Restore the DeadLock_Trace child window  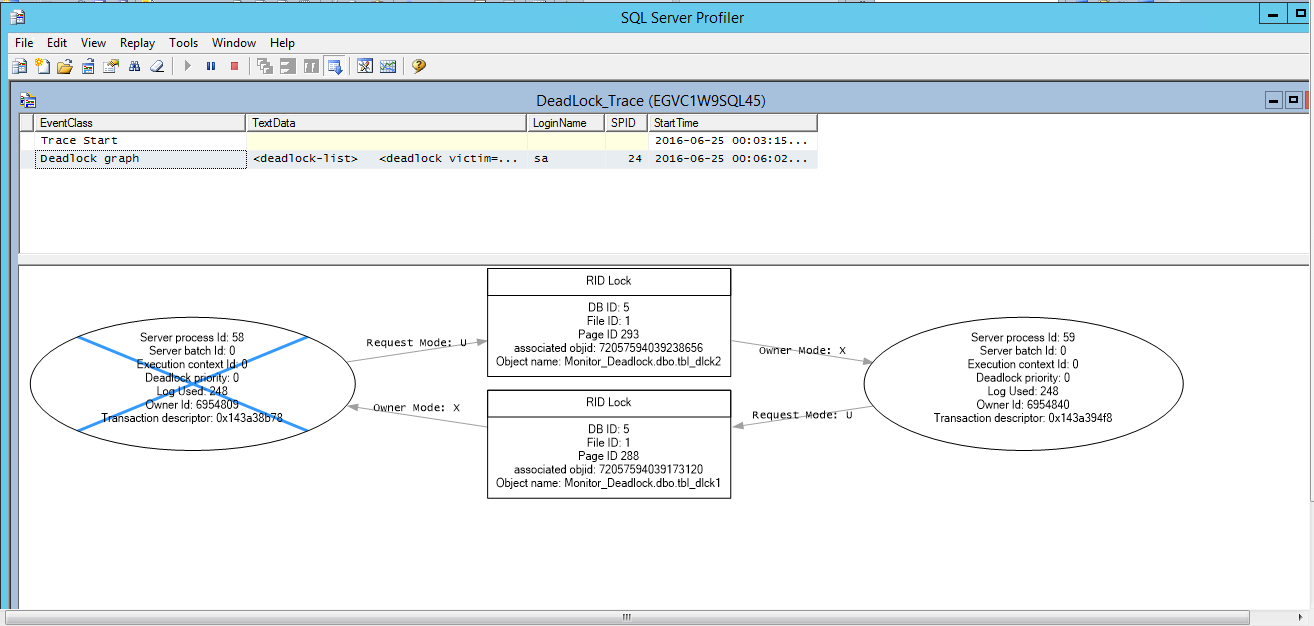pyautogui.click(x=1293, y=100)
